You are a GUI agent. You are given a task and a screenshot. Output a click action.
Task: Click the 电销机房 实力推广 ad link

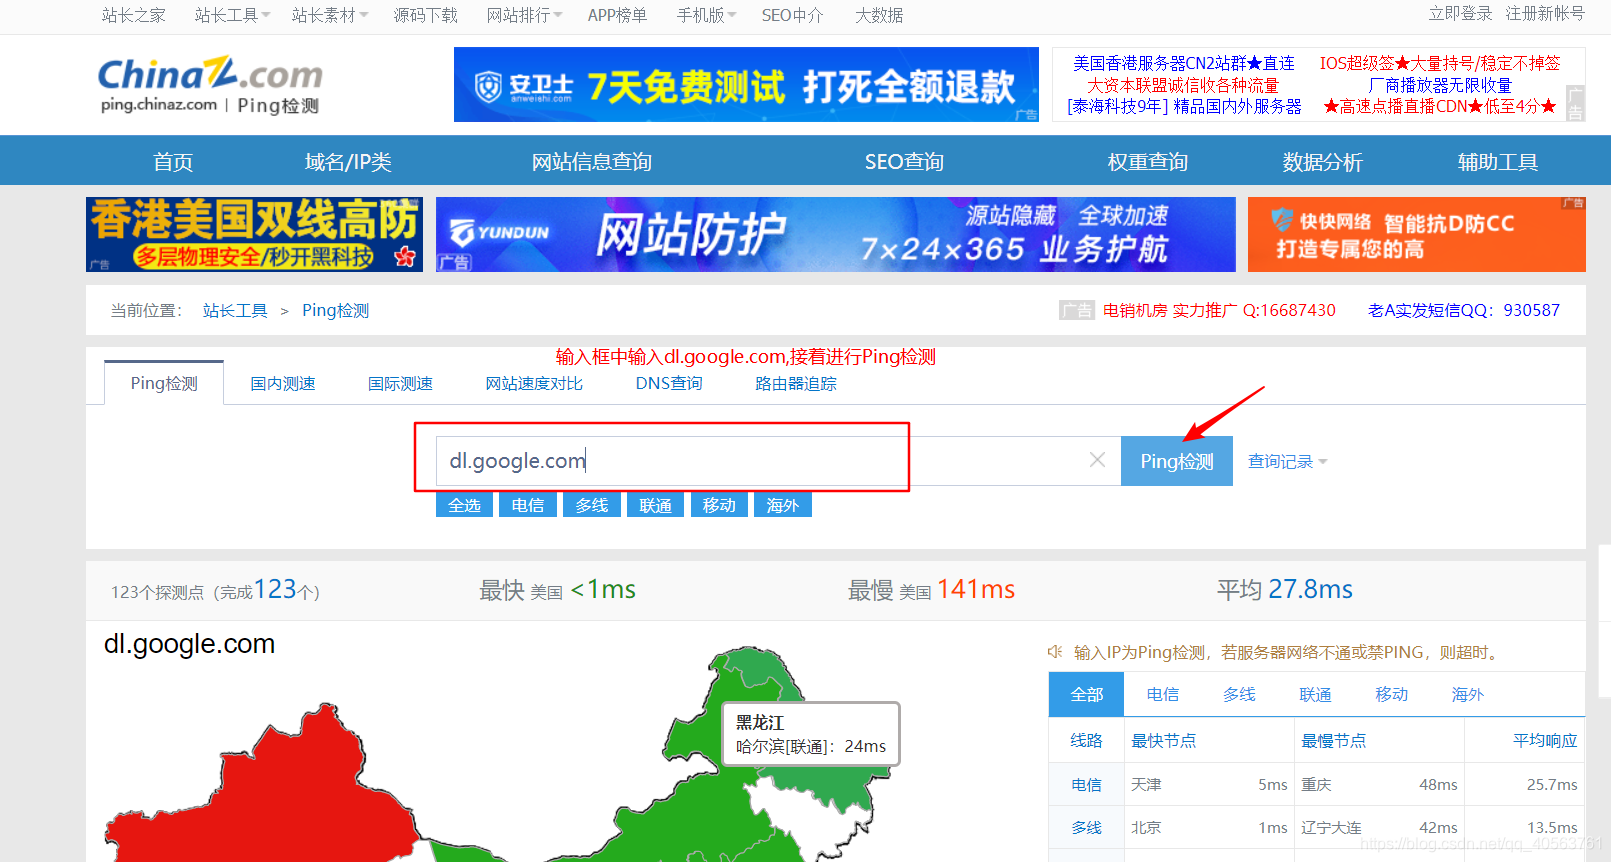[x=1219, y=310]
